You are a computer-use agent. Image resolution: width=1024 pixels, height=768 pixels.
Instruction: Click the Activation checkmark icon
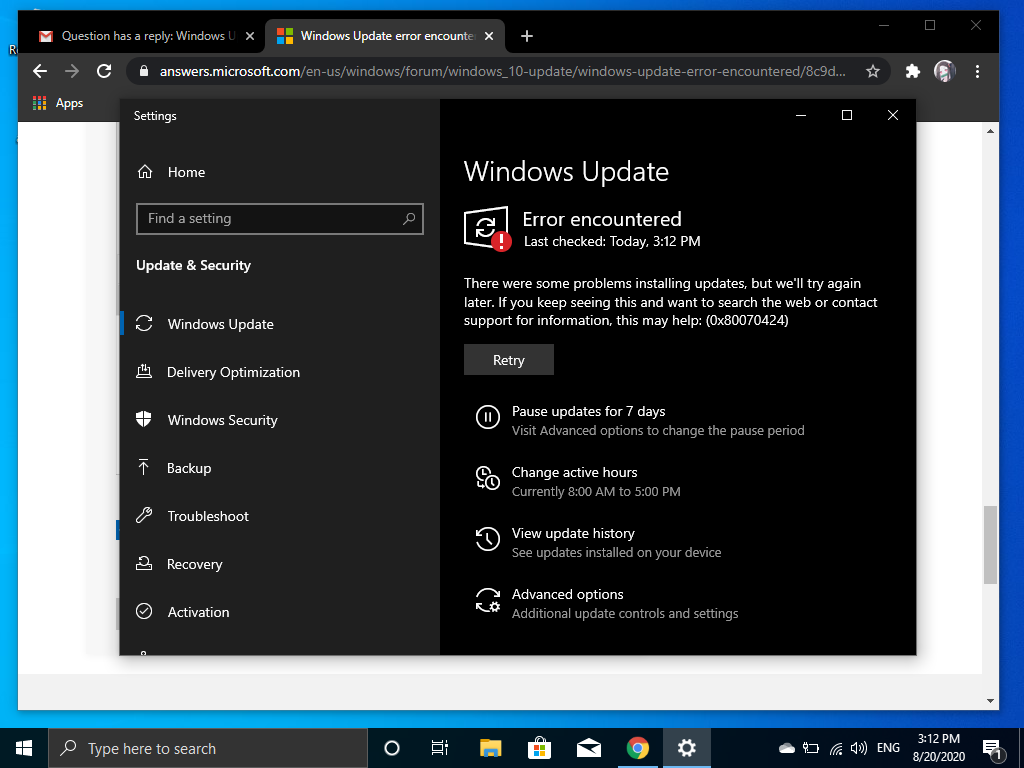(144, 612)
